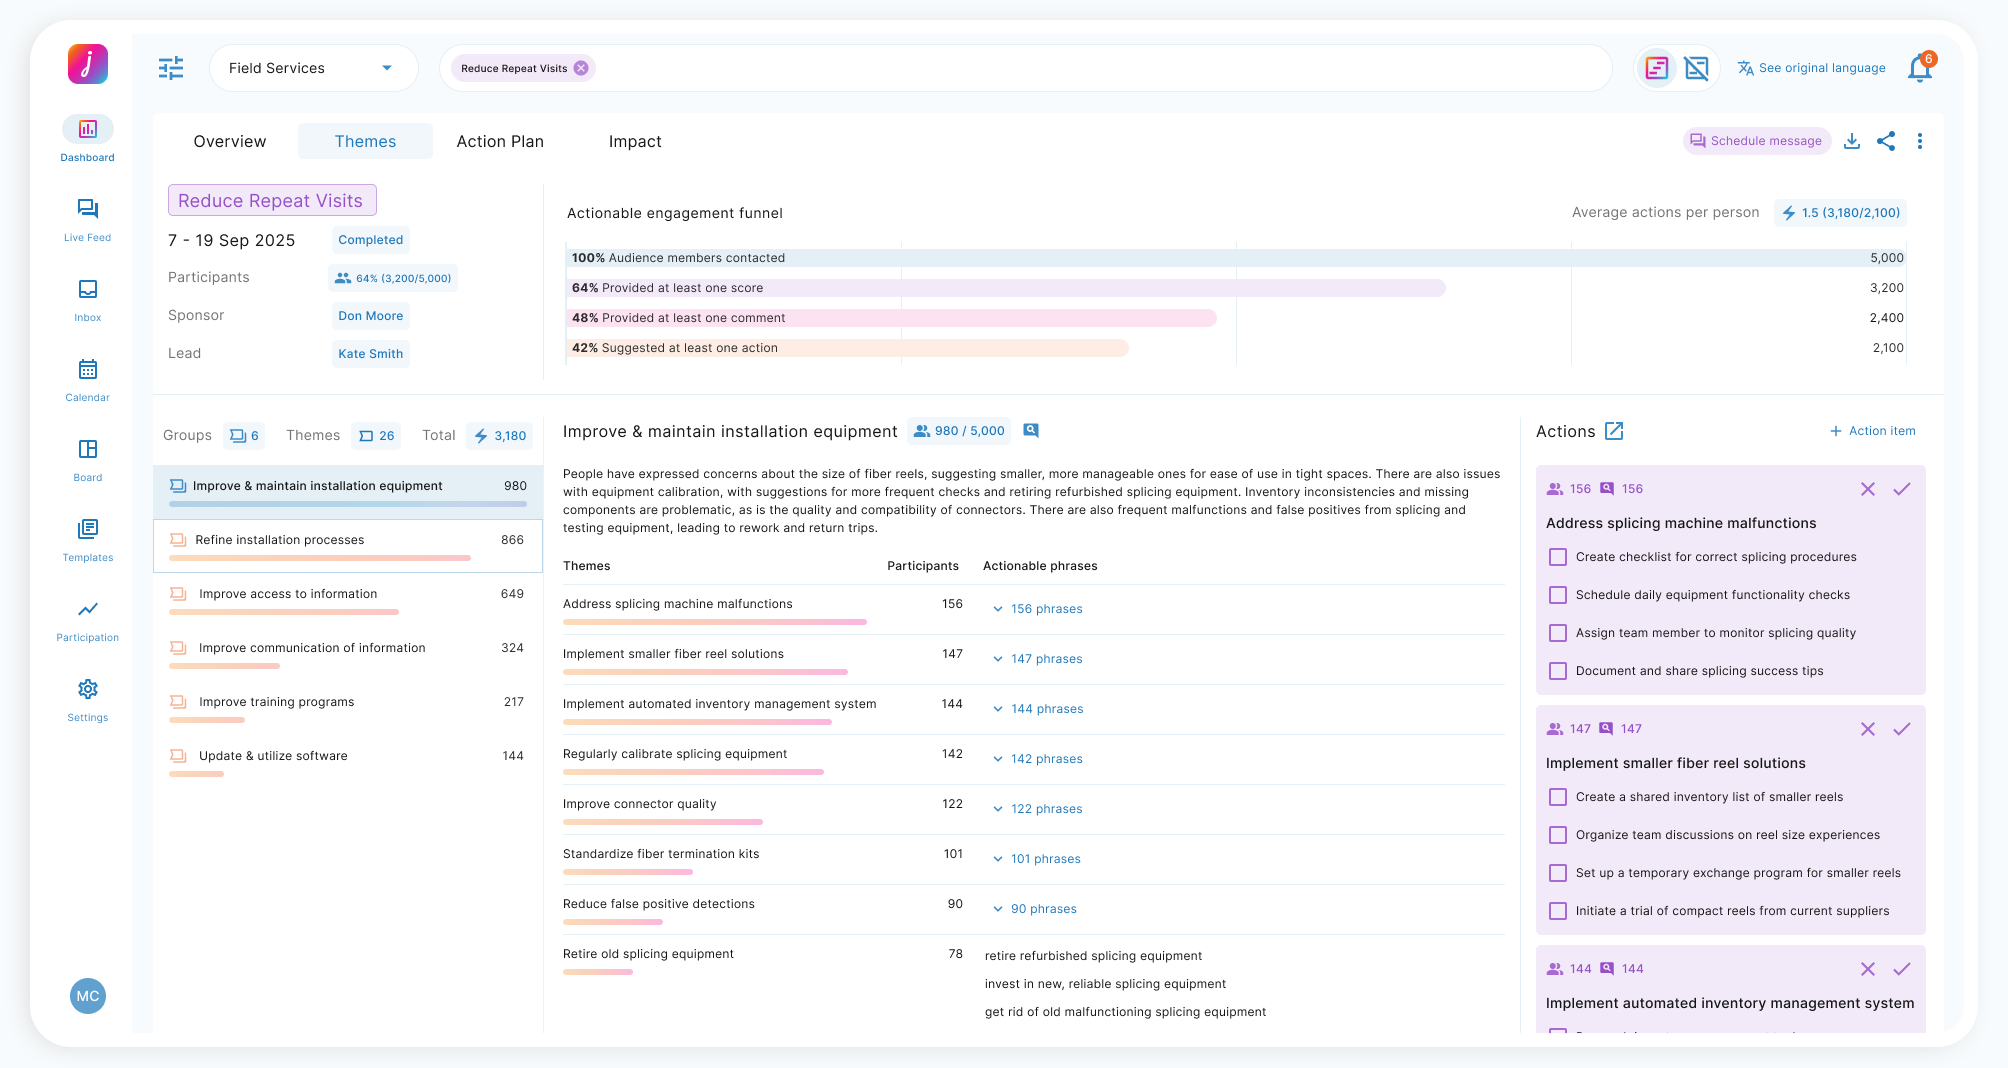Viewport: 2008px width, 1068px height.
Task: Open Actions in external view icon
Action: click(x=1614, y=431)
